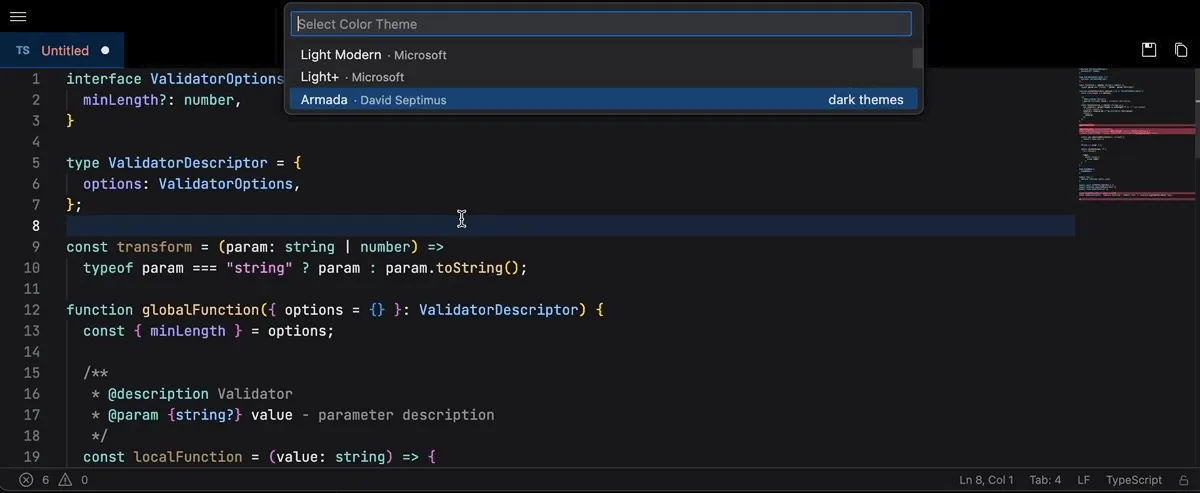The height and width of the screenshot is (493, 1200).
Task: Click the save file floppy disk icon
Action: [x=1149, y=50]
